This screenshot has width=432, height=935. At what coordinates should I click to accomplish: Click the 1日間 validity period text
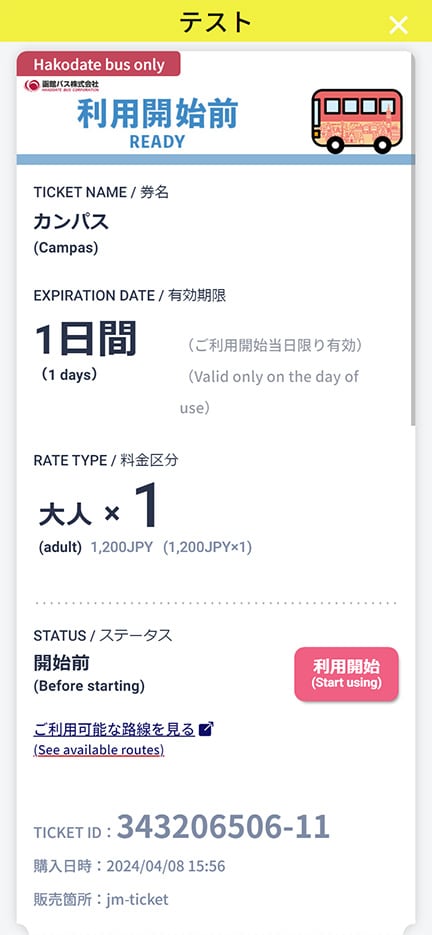point(85,339)
